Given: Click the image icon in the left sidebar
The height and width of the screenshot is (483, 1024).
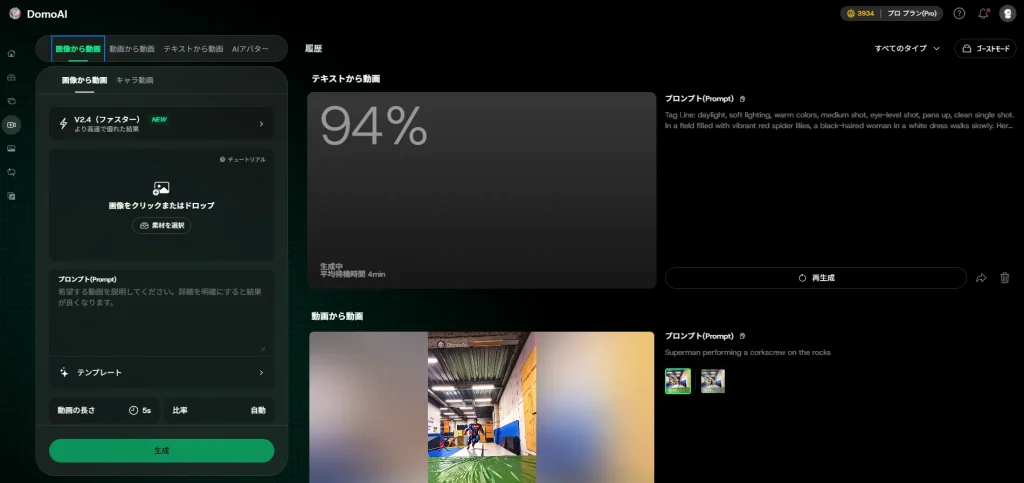Looking at the screenshot, I should (x=11, y=149).
